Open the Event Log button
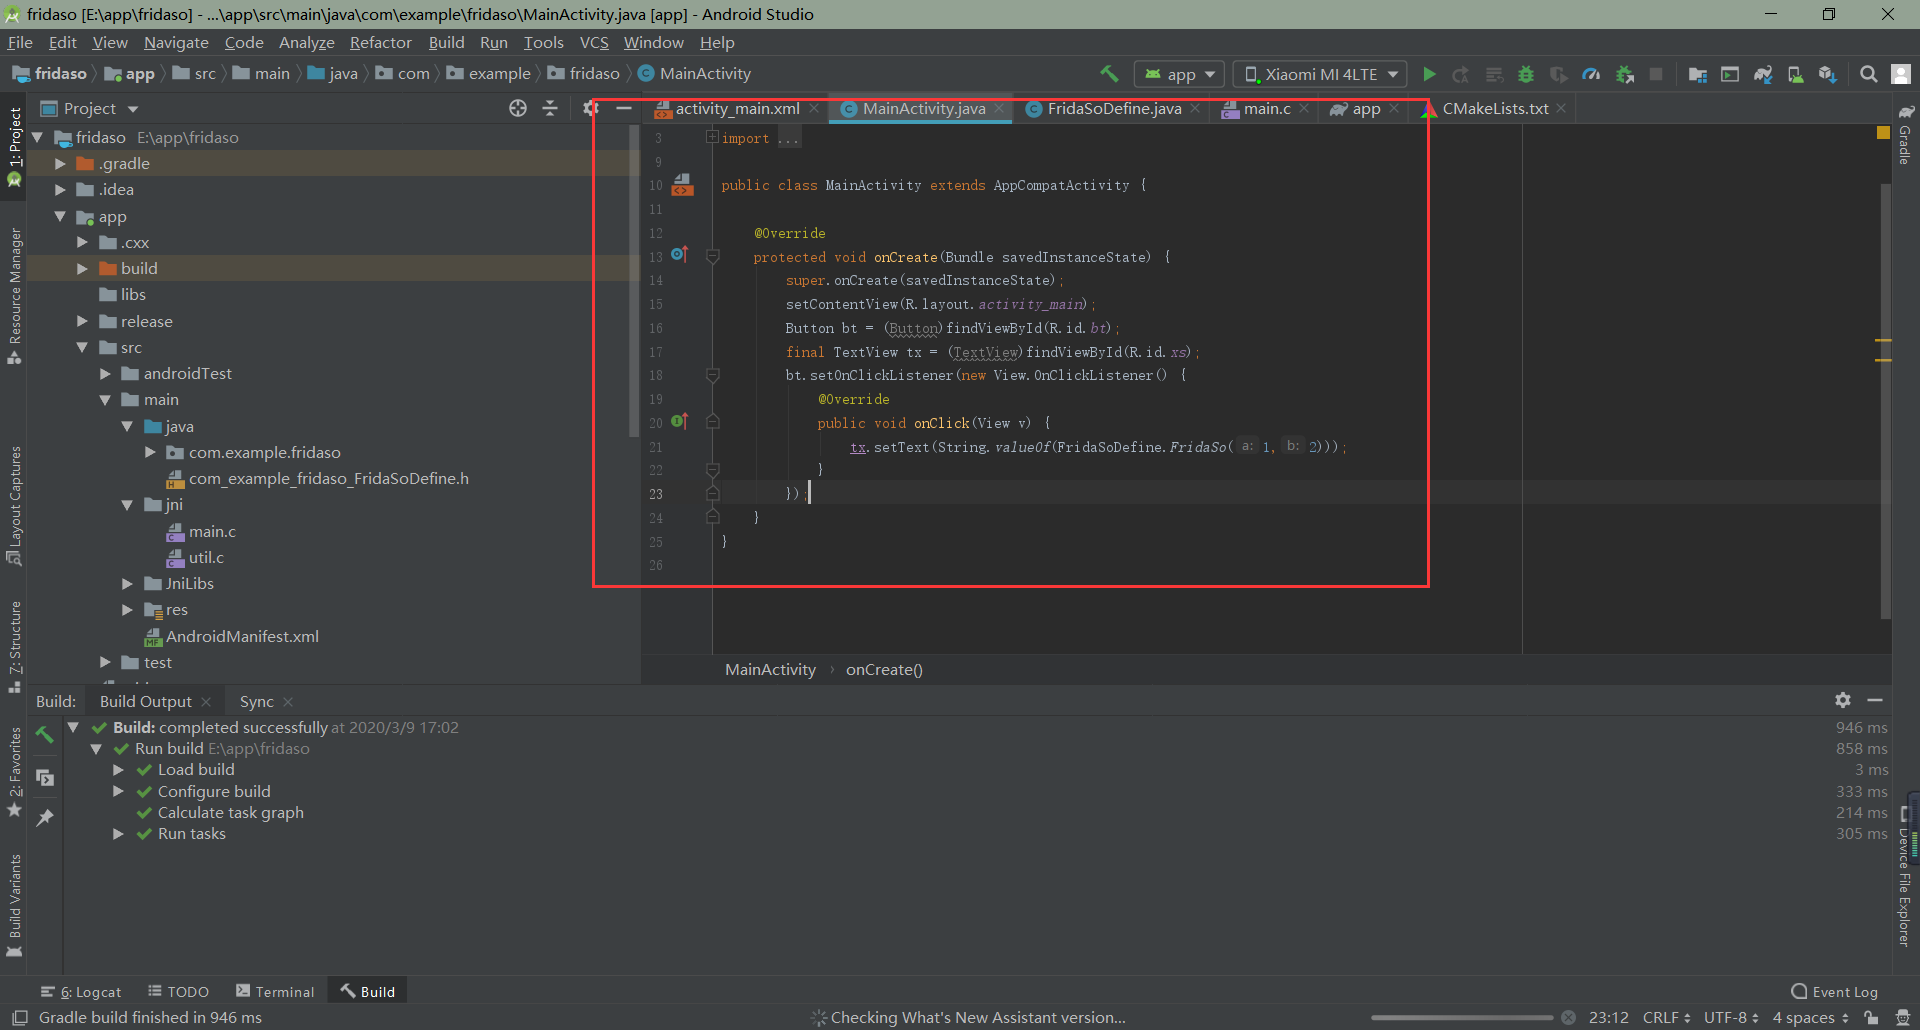 (x=1834, y=991)
